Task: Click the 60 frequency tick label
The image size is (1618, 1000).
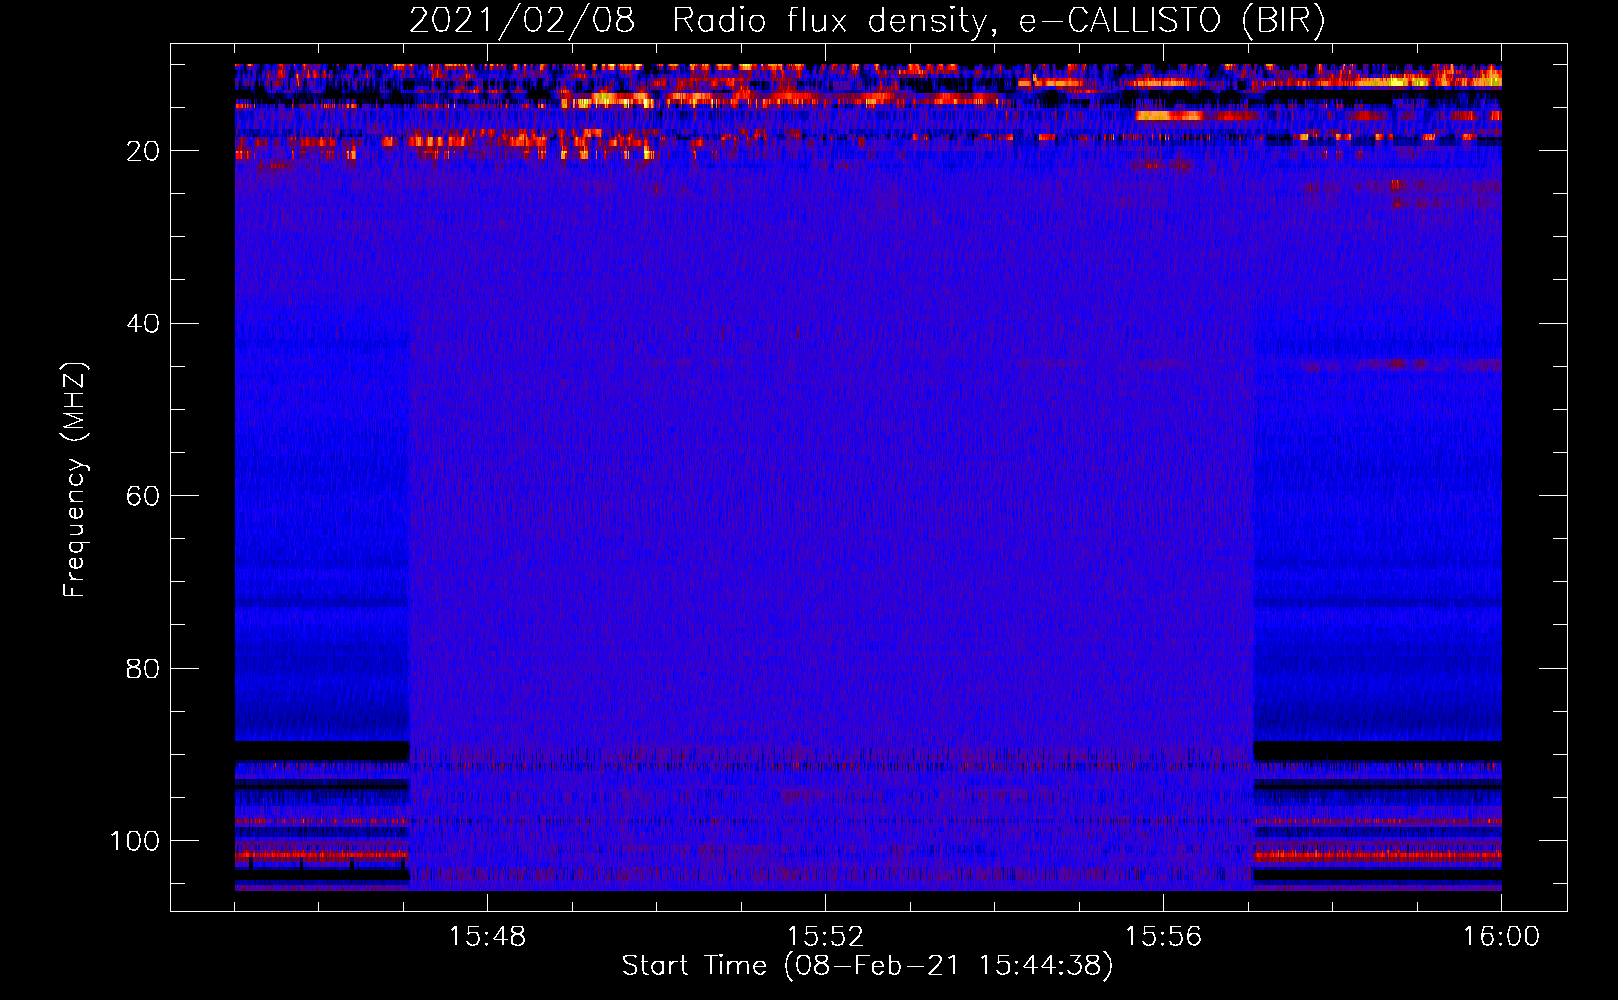Action: click(143, 496)
